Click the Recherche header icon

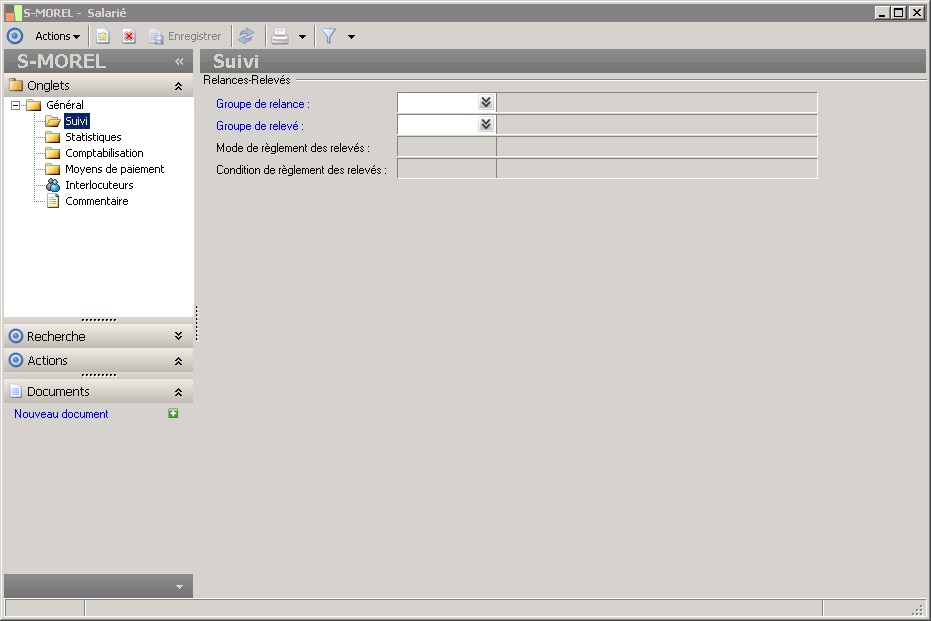pos(16,336)
